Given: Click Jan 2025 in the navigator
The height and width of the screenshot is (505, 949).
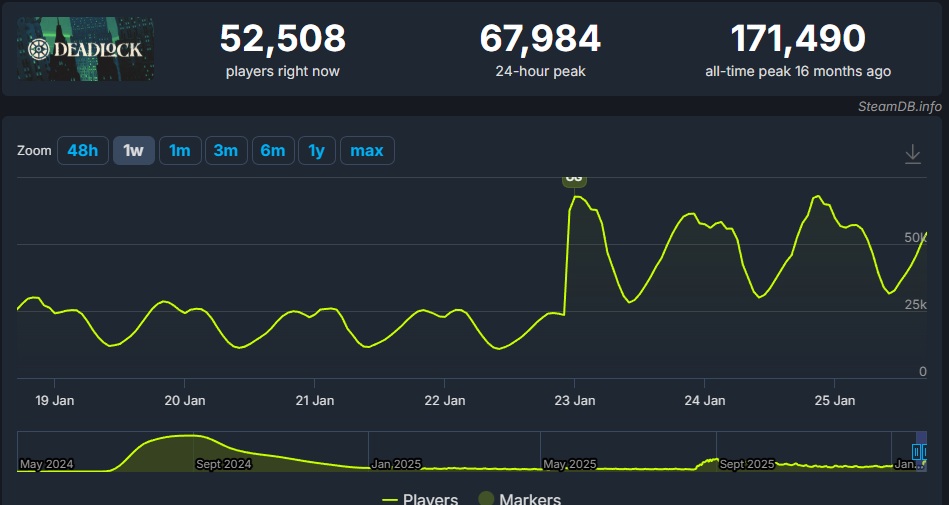Looking at the screenshot, I should point(396,464).
